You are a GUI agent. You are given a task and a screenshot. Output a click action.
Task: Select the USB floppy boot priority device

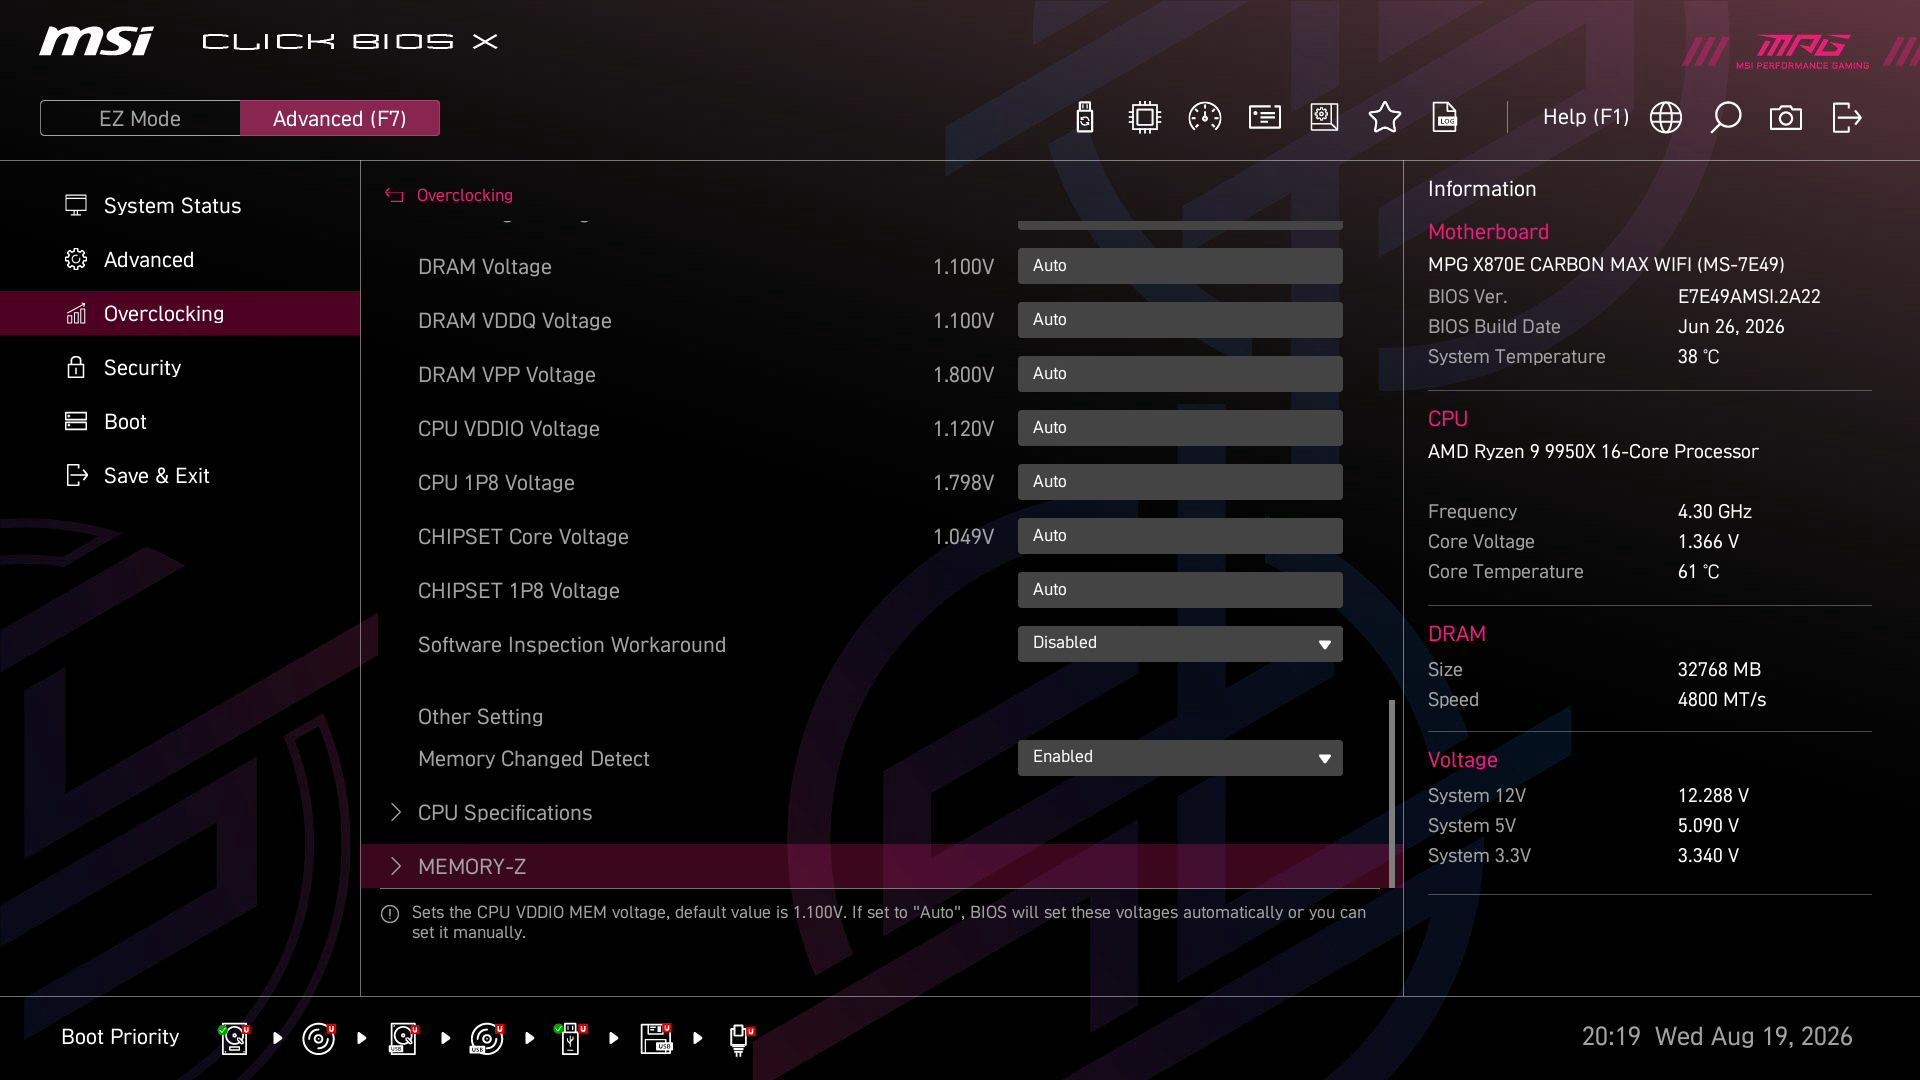[x=657, y=1038]
